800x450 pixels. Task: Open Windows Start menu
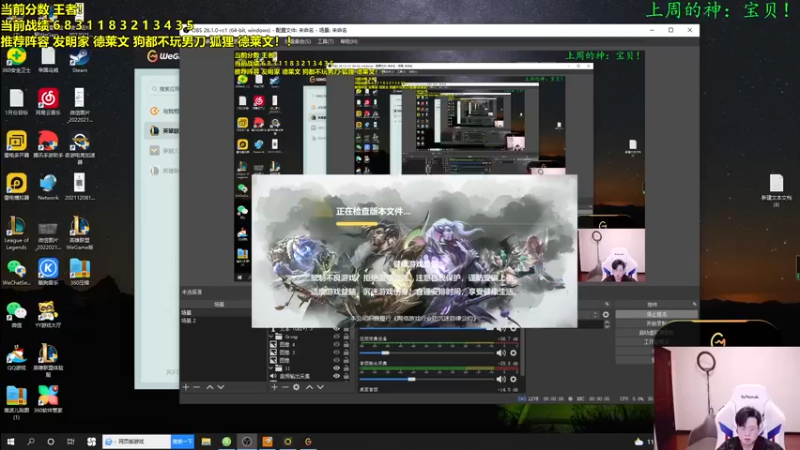click(10, 441)
